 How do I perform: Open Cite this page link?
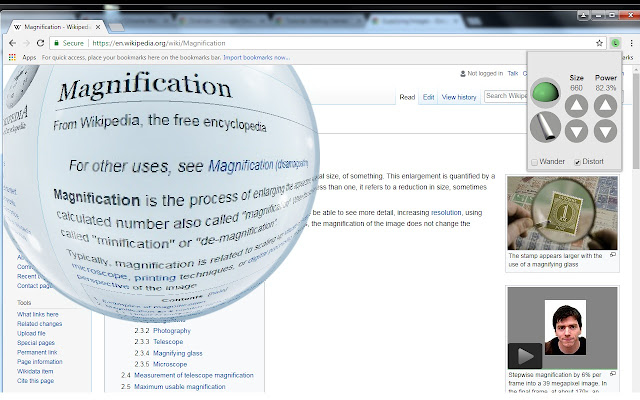(x=35, y=381)
